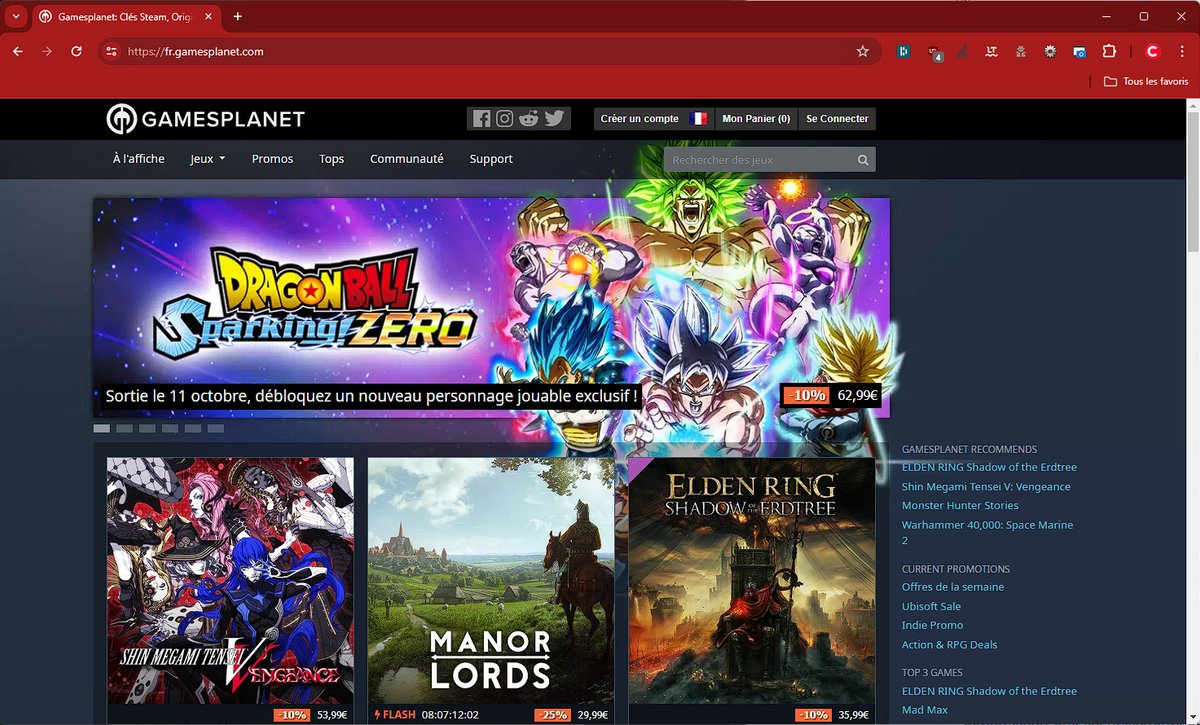The width and height of the screenshot is (1200, 725).
Task: Click the bookmark star in the address bar
Action: [863, 51]
